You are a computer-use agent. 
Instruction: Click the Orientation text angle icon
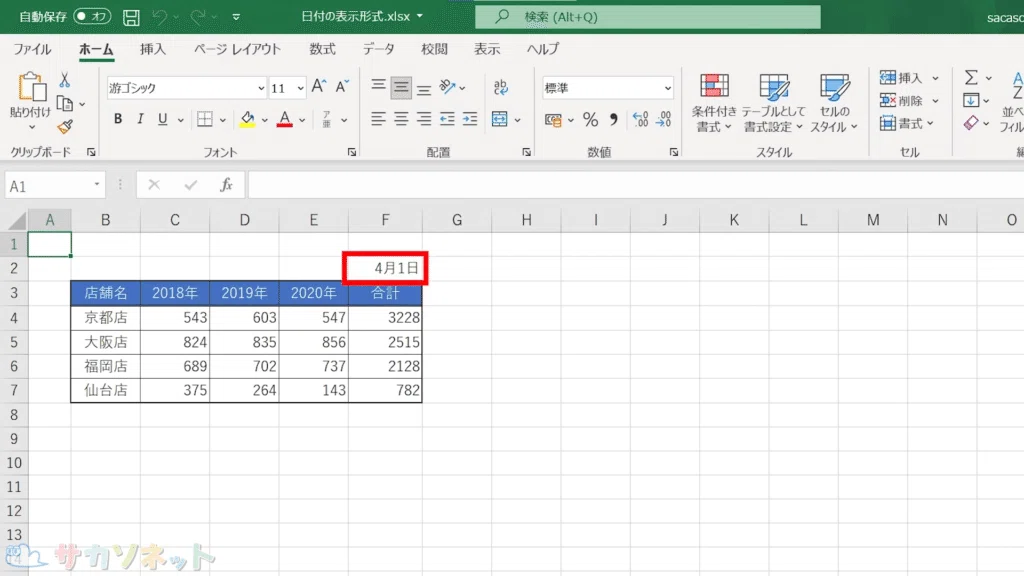pos(447,86)
